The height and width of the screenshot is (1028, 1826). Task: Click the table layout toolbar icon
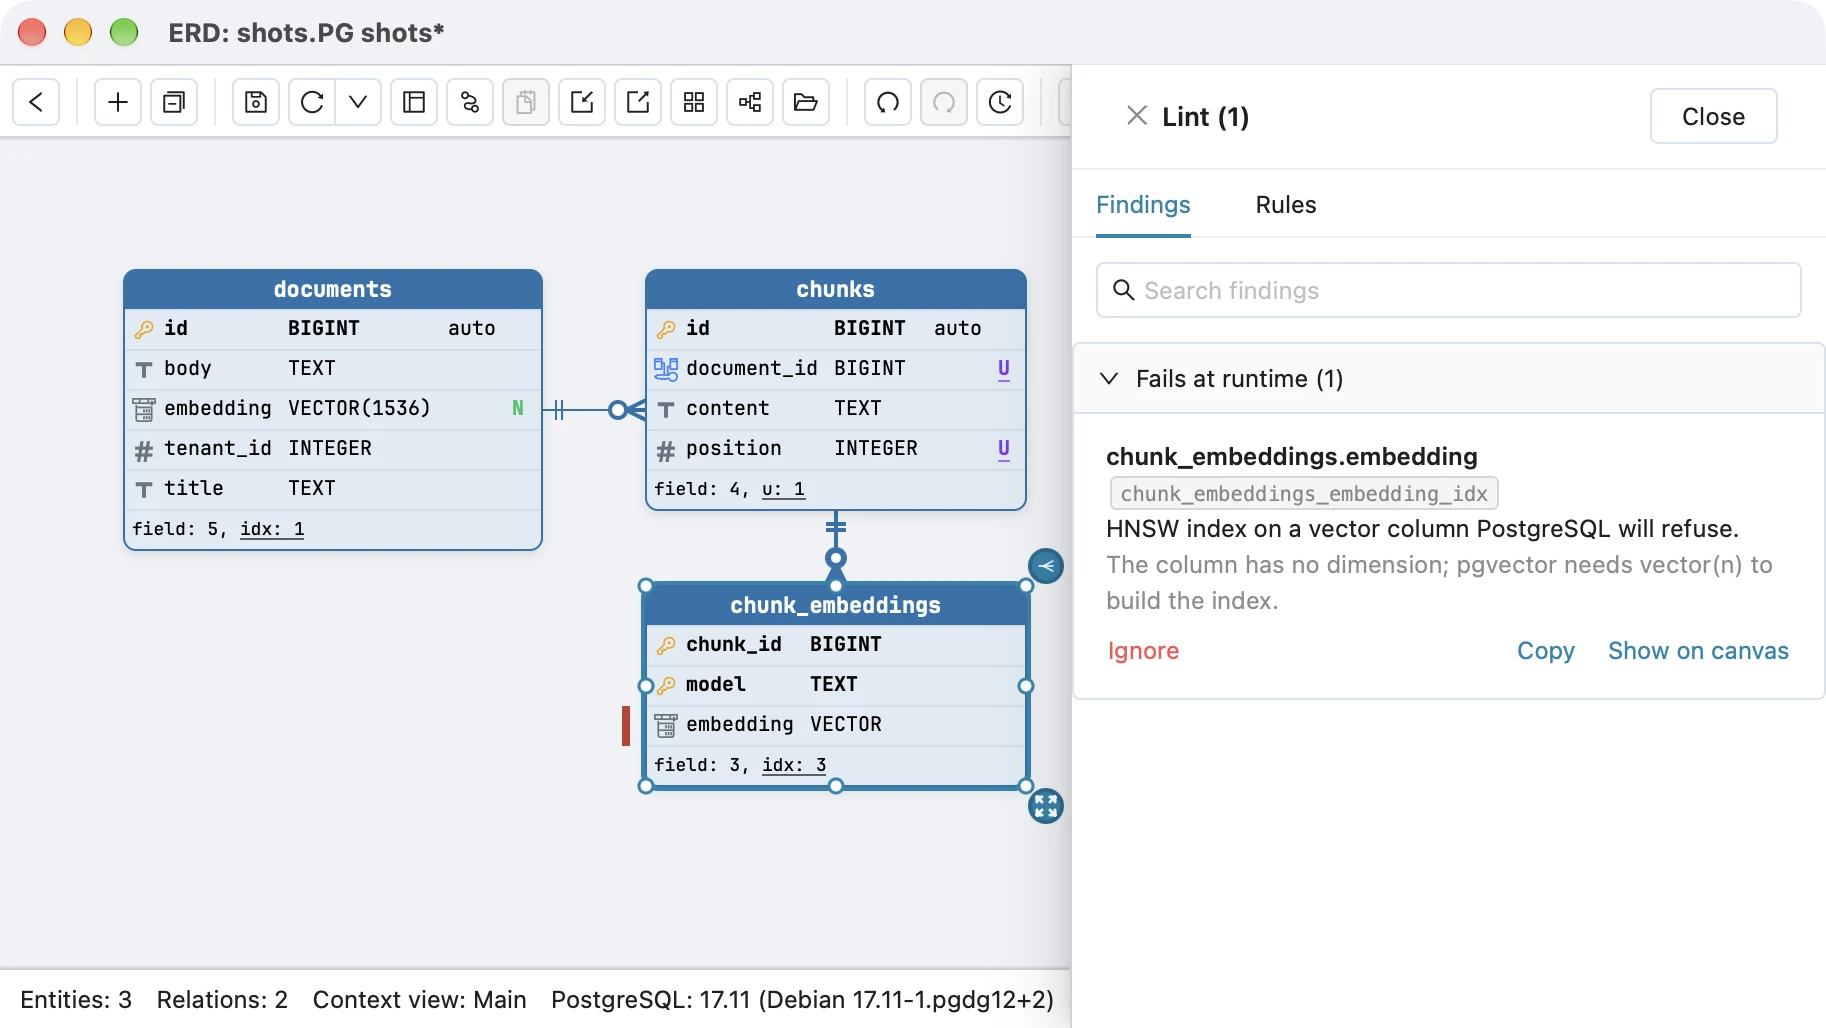(x=414, y=102)
